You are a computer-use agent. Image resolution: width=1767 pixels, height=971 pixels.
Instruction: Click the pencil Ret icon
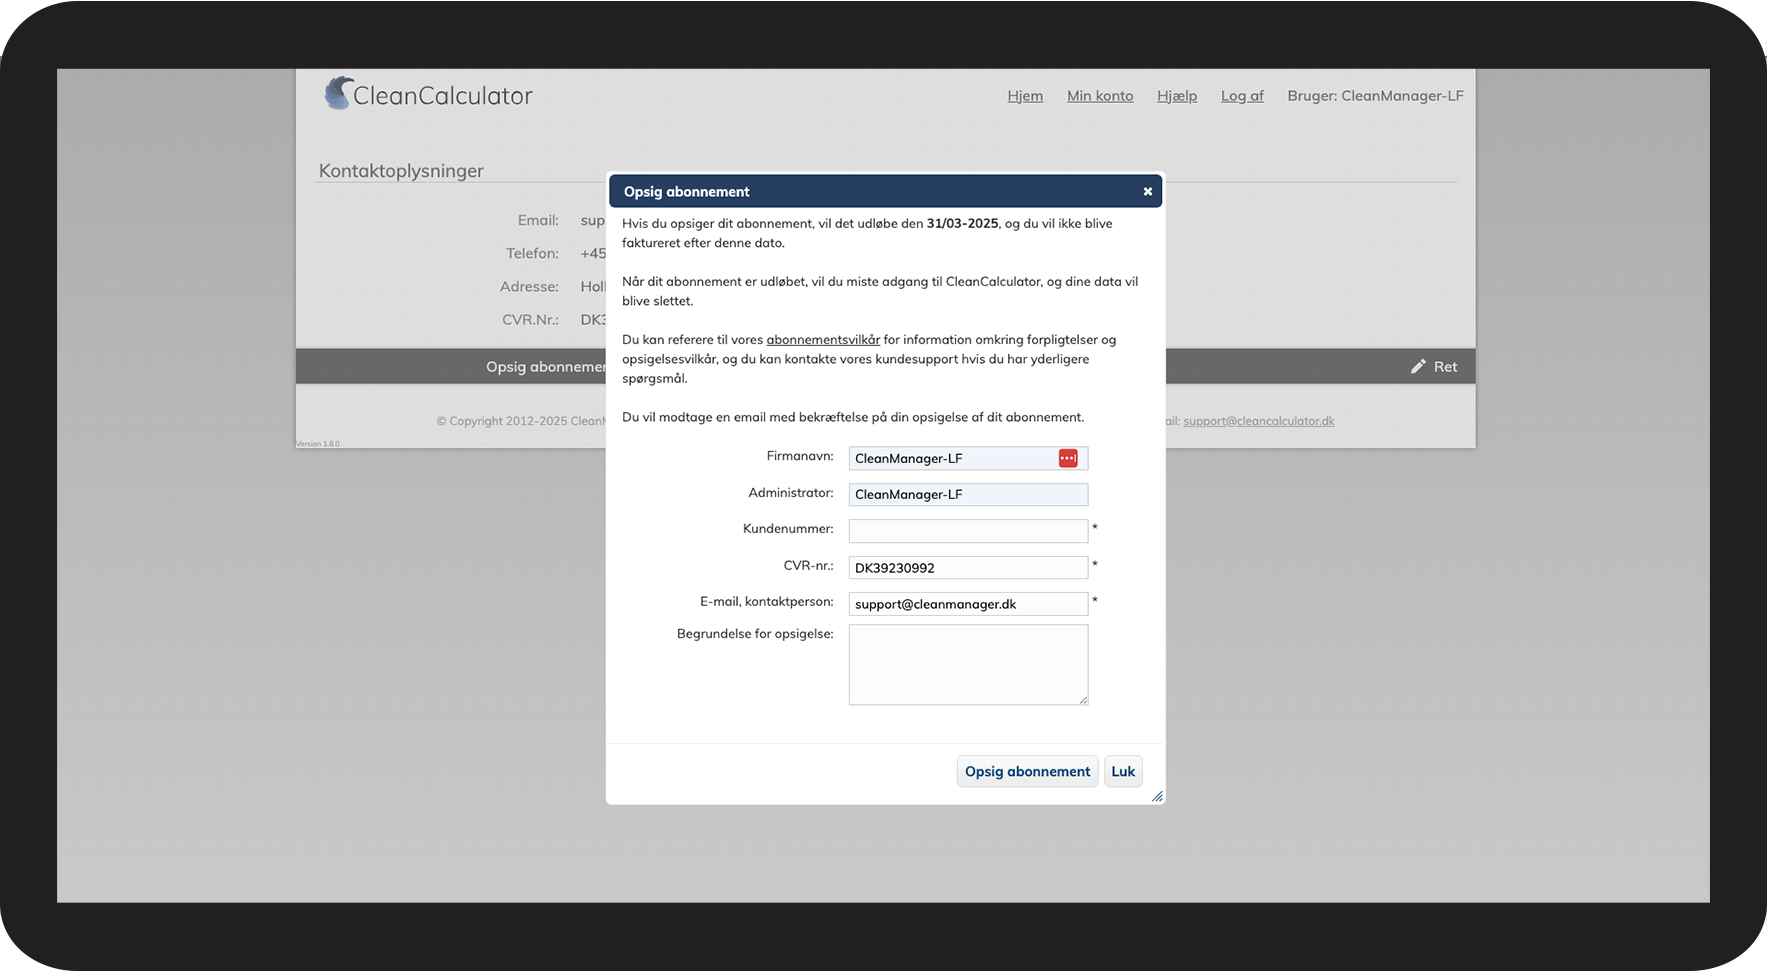click(1418, 367)
